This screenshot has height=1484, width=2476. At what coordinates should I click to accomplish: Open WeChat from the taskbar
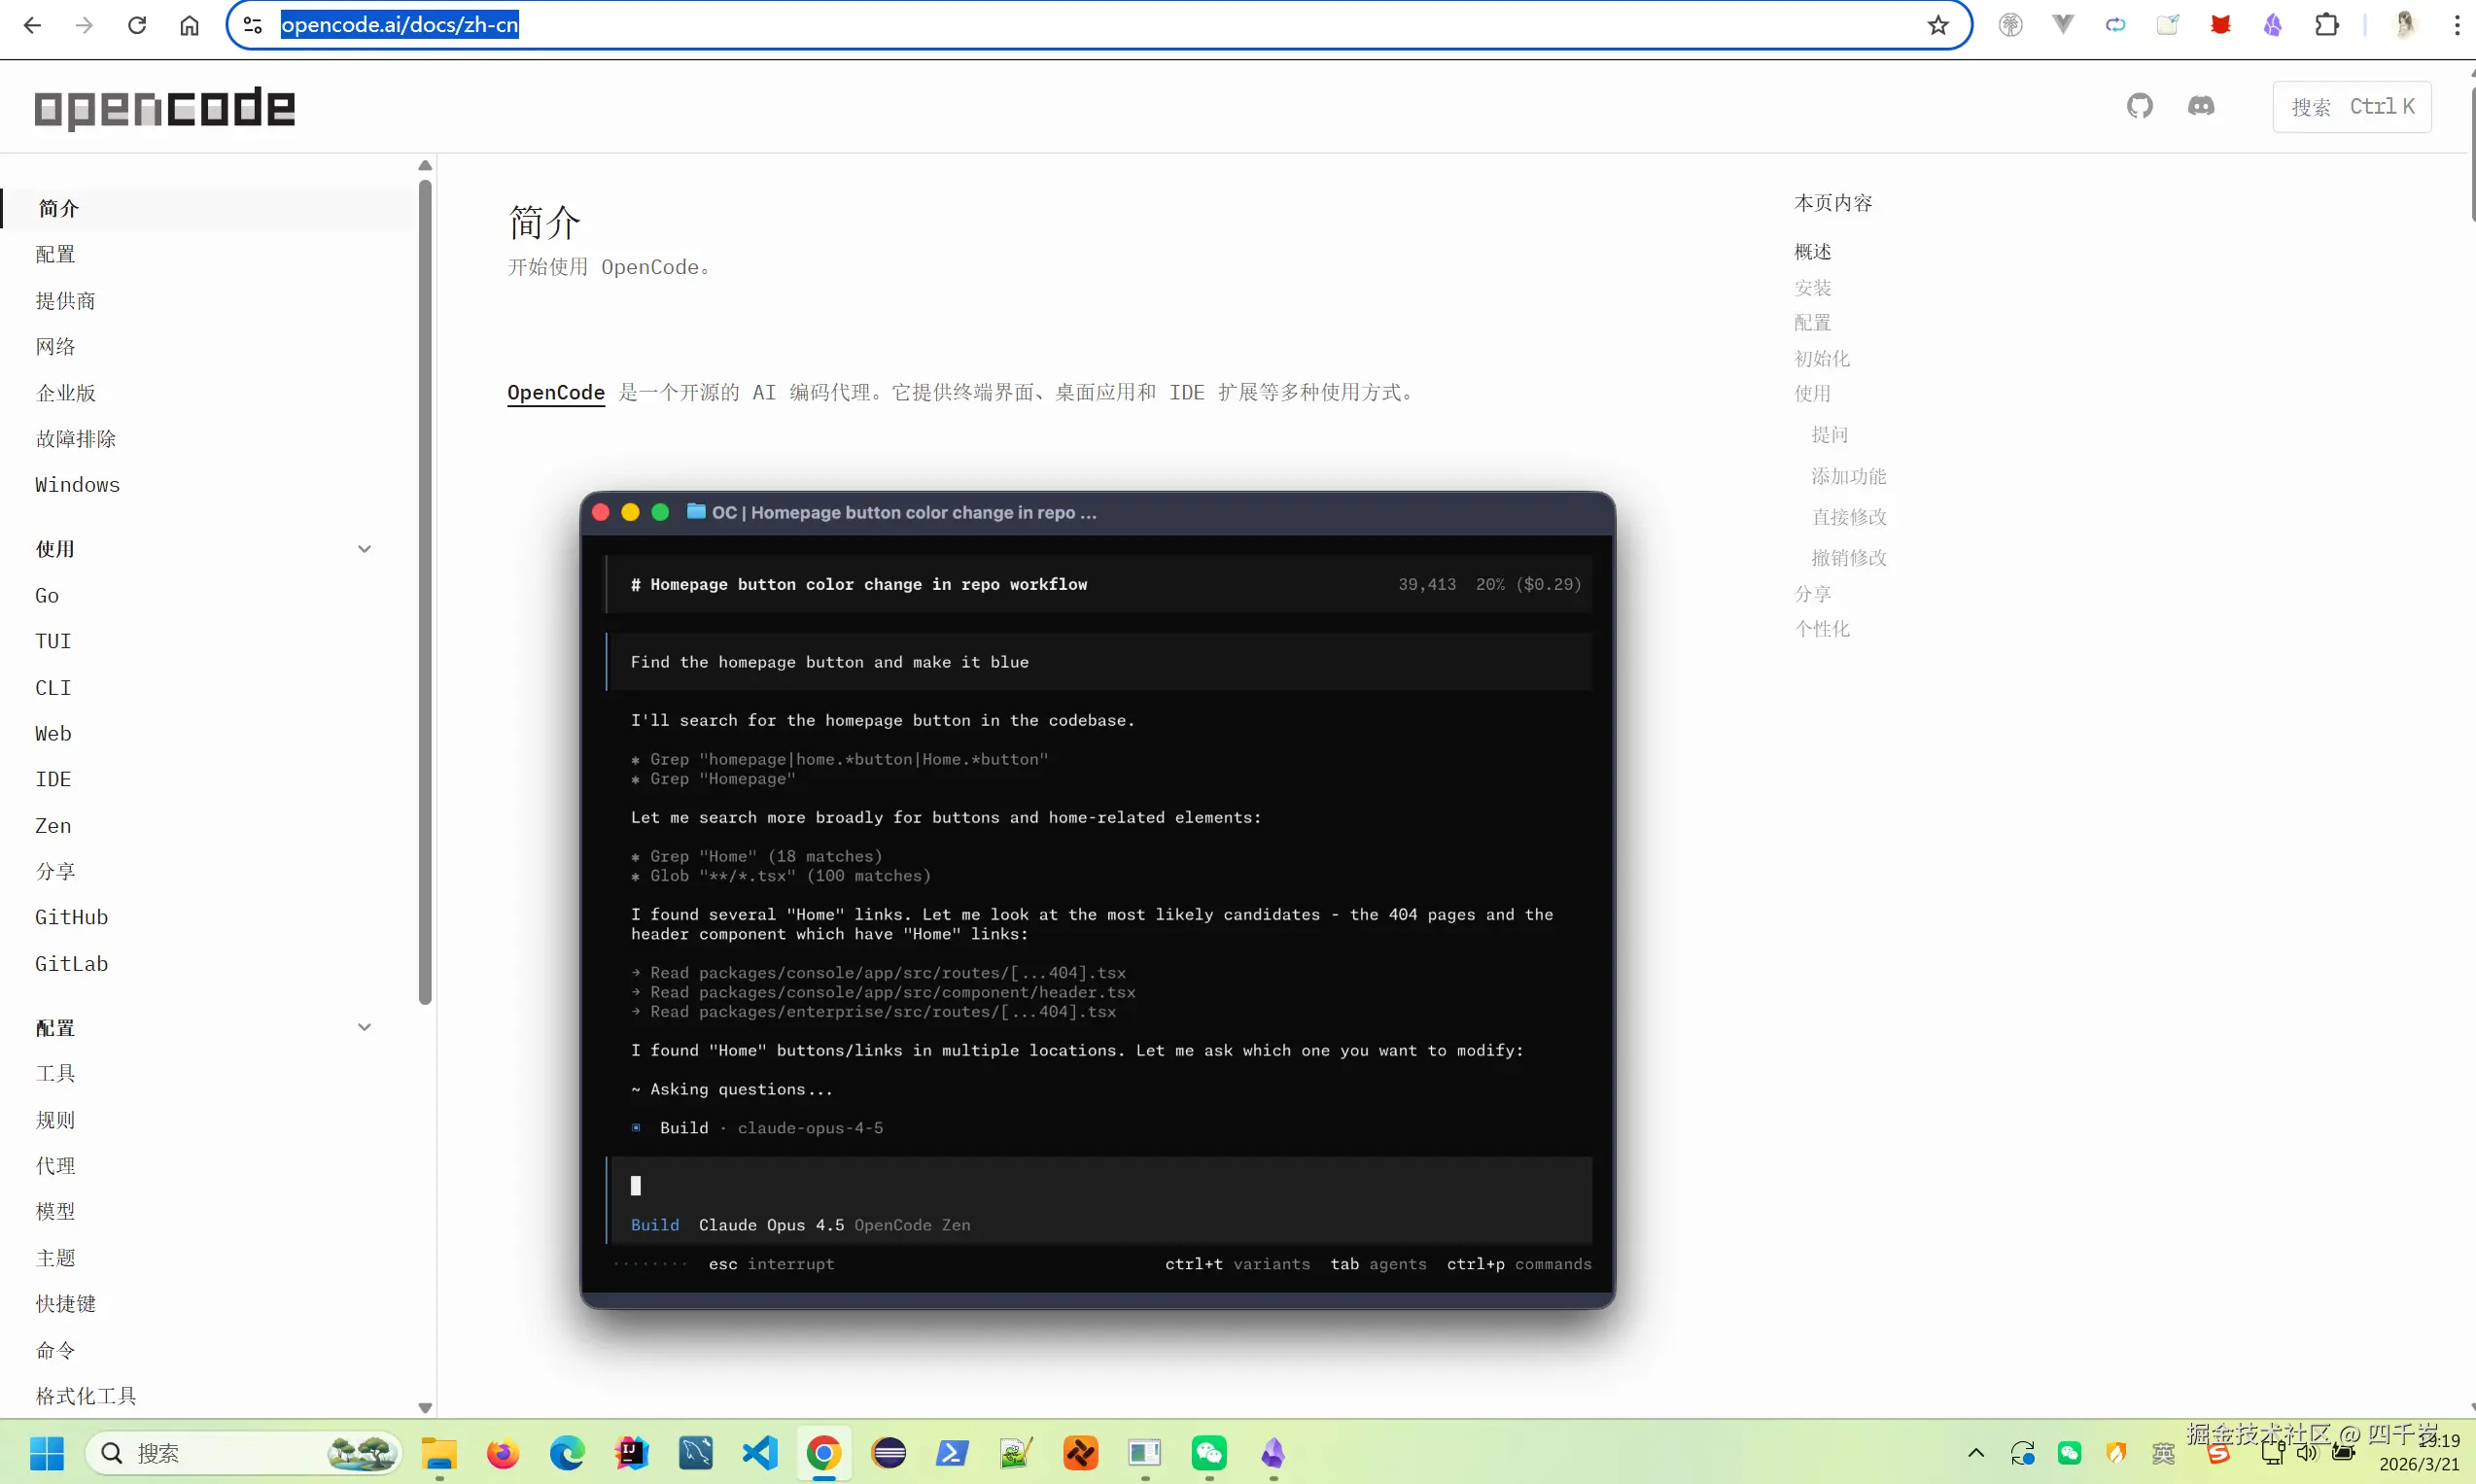coord(1209,1452)
